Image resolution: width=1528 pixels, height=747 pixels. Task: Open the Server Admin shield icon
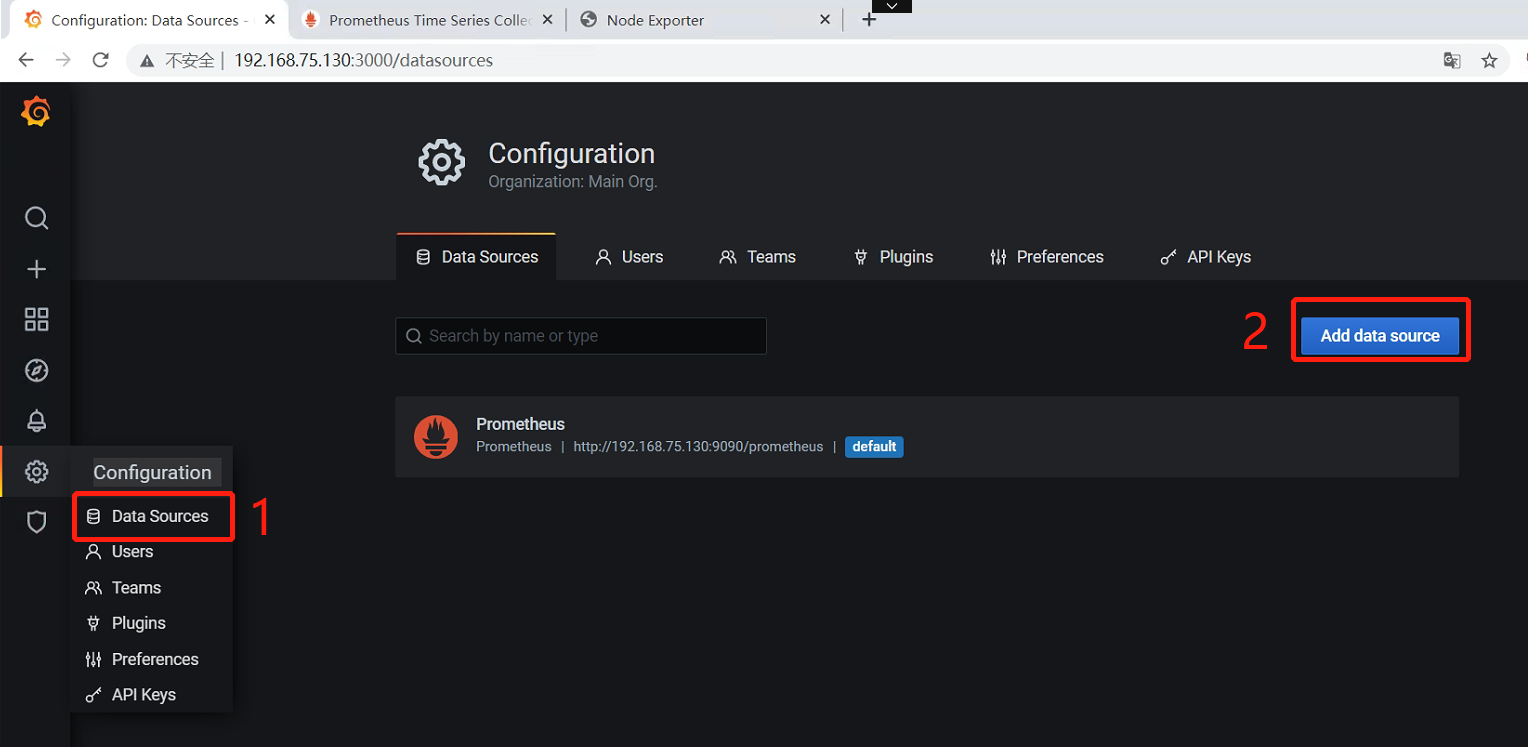pos(36,521)
